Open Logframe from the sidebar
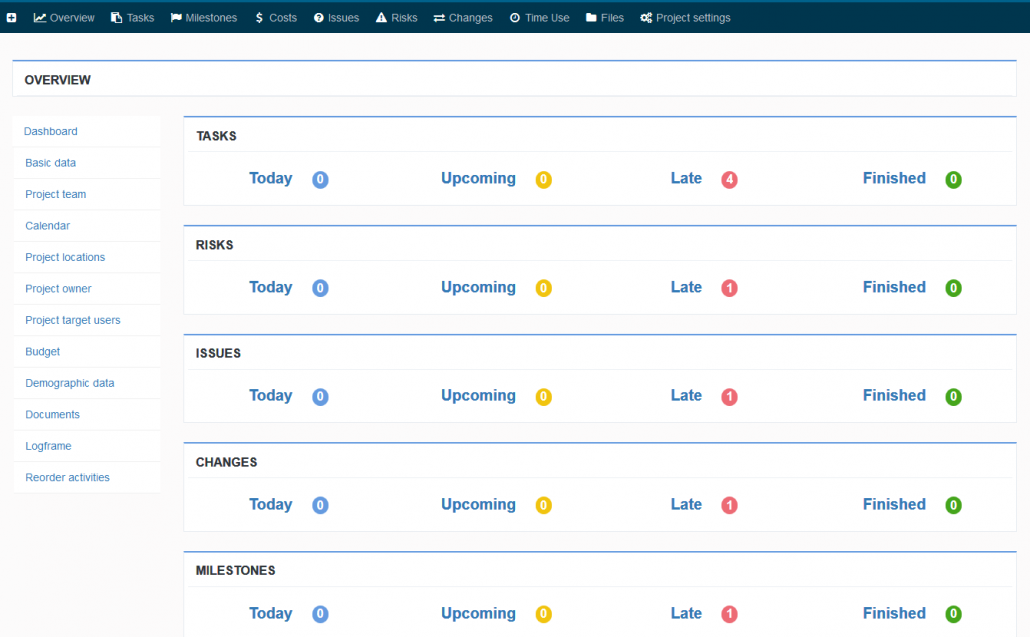 point(48,446)
